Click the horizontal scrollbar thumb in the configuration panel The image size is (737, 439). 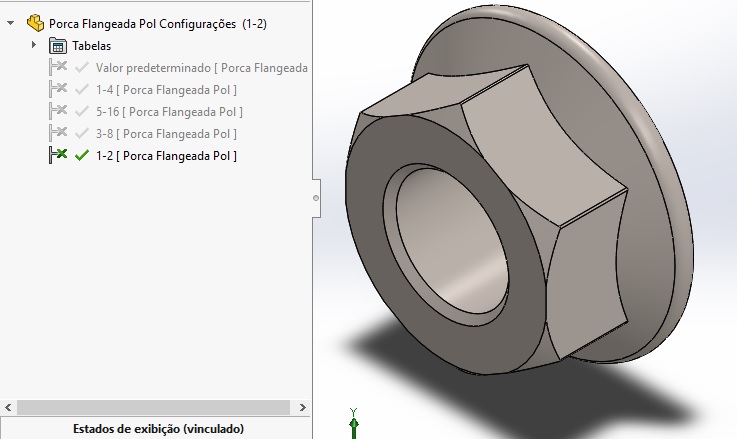[x=153, y=408]
